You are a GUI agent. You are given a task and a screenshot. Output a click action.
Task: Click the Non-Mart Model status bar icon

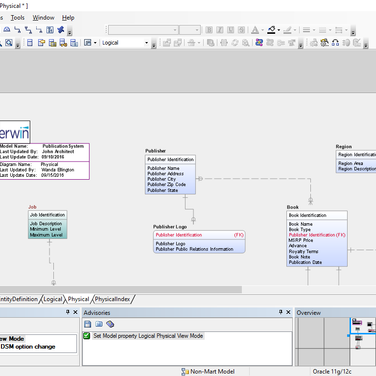point(185,372)
